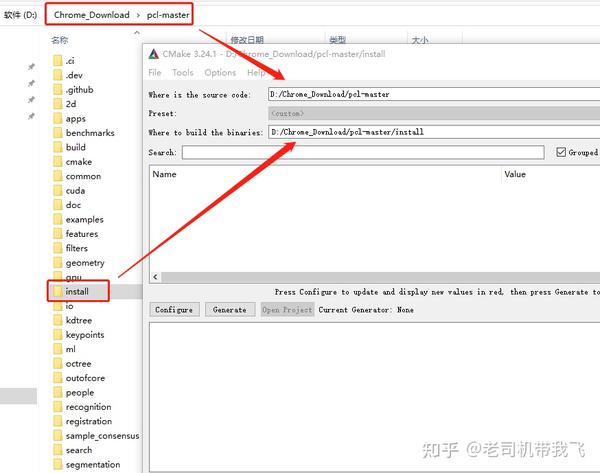Sort by the 名称 column header

pos(60,40)
